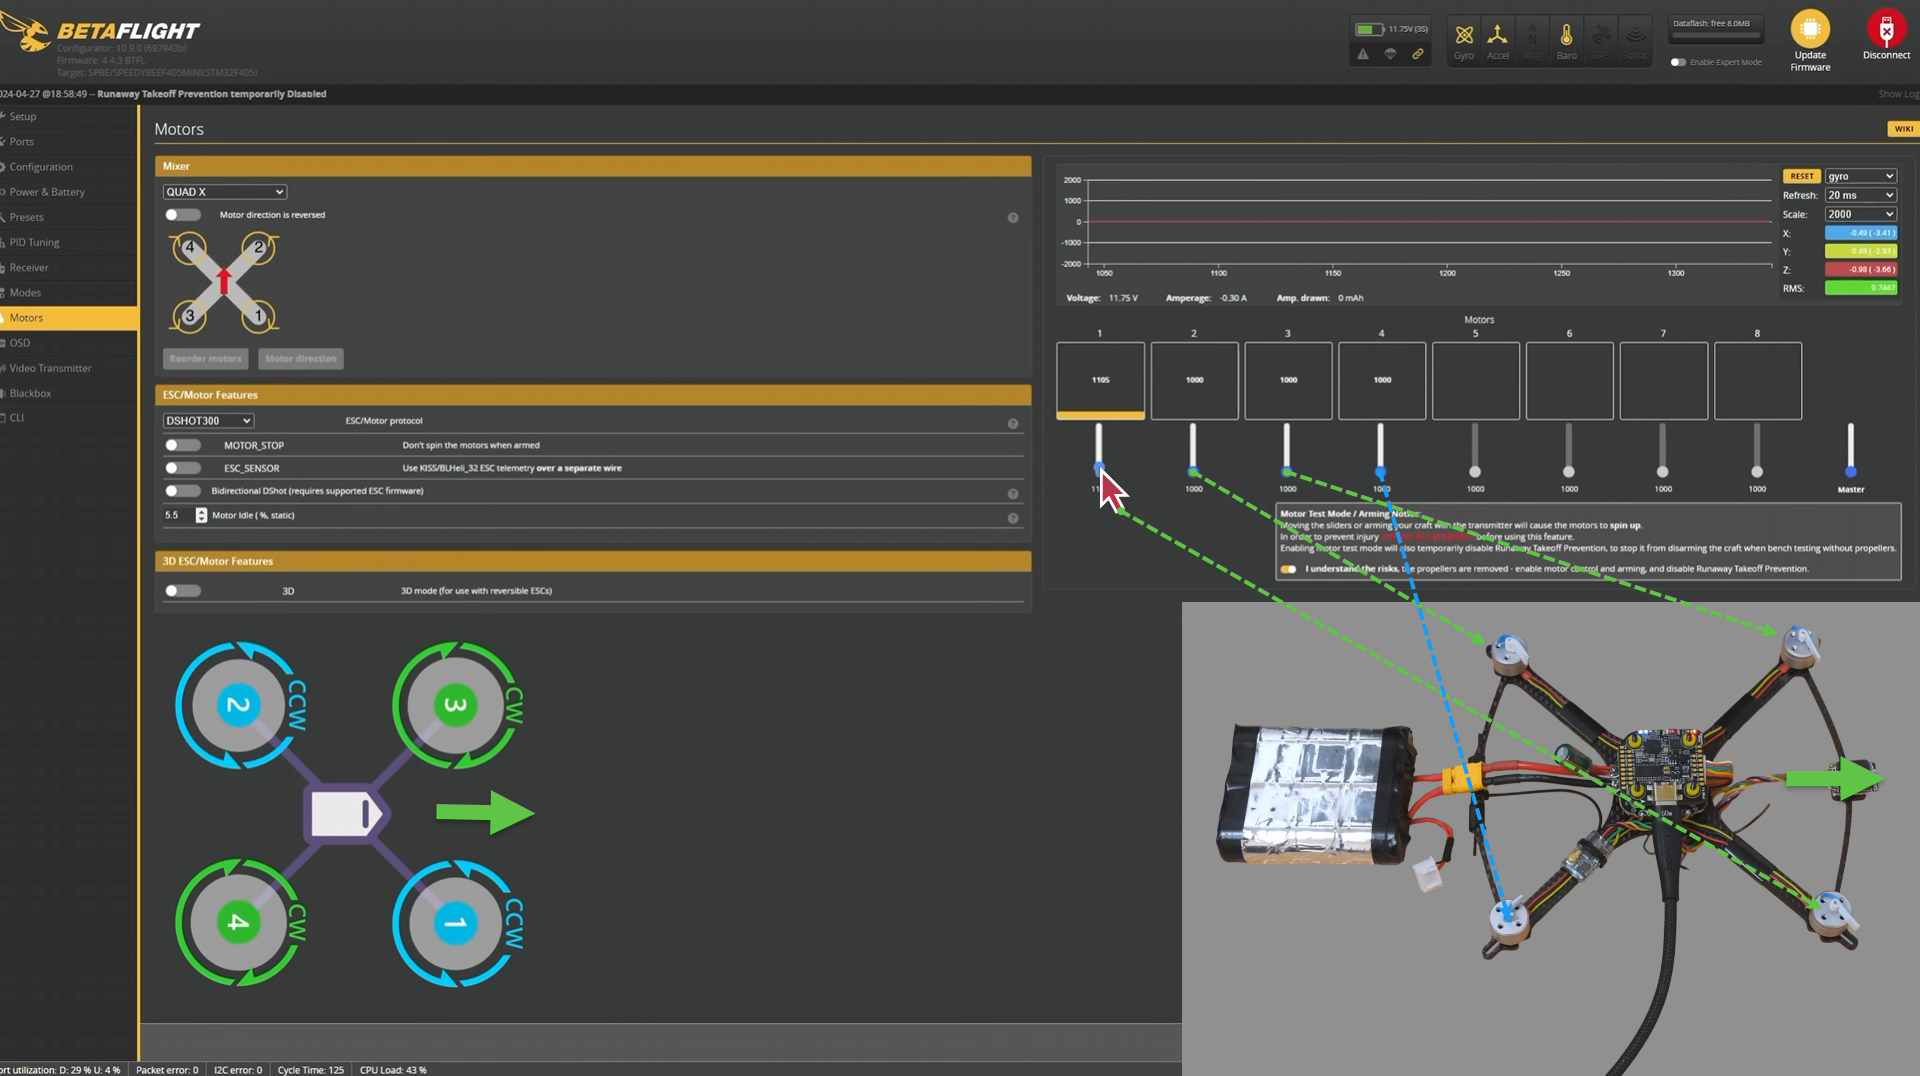The image size is (1920, 1076).
Task: Click the Accel sensor icon
Action: (x=1497, y=35)
